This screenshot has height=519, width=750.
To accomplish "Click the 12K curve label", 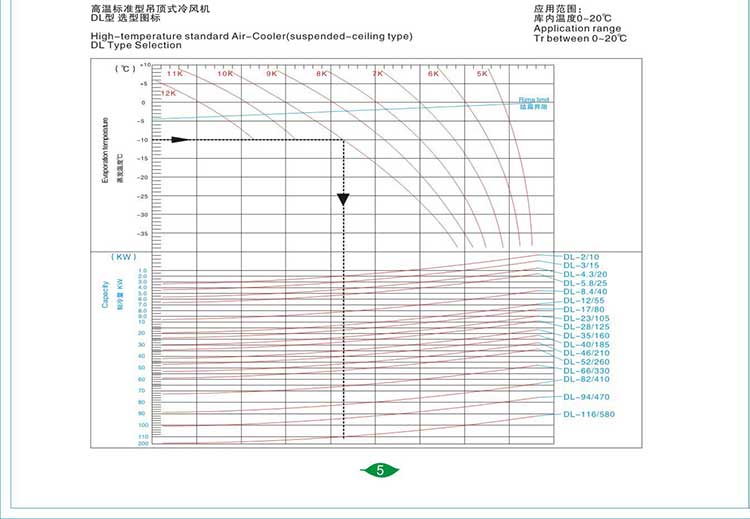I will pos(169,92).
